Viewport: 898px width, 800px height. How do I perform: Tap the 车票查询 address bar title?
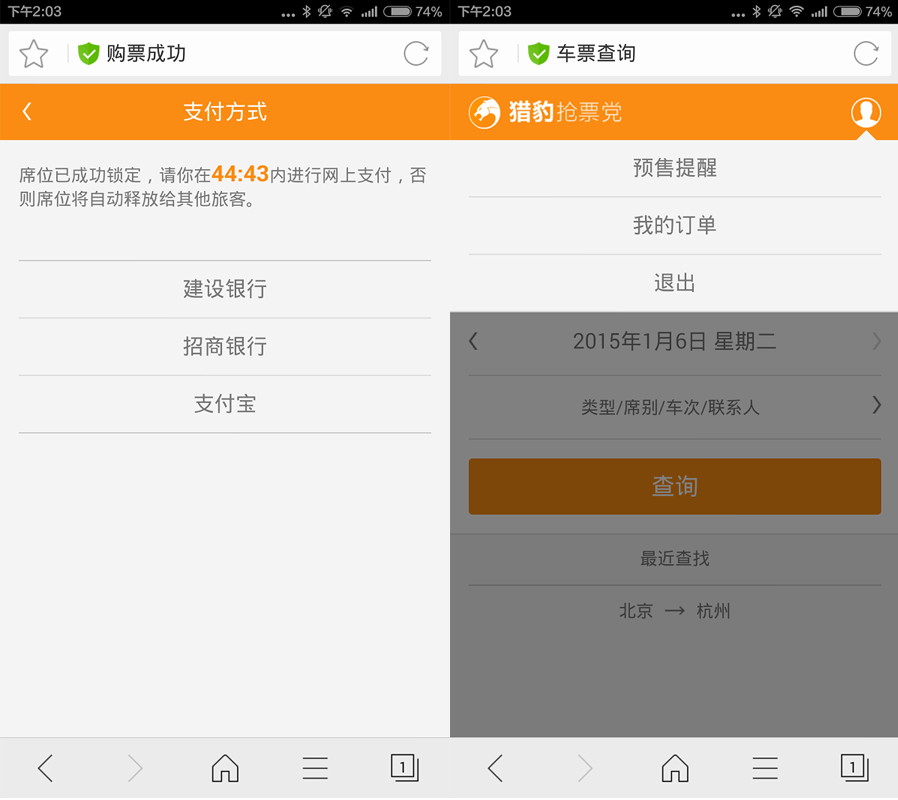click(596, 54)
